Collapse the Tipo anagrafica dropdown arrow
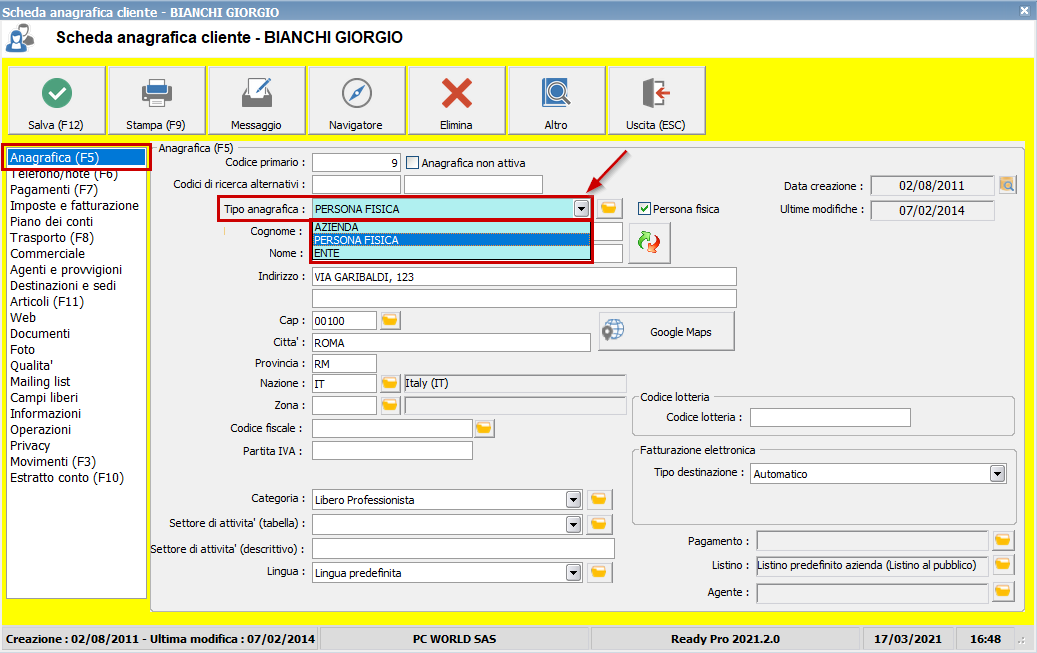The height and width of the screenshot is (653, 1037). [x=581, y=209]
